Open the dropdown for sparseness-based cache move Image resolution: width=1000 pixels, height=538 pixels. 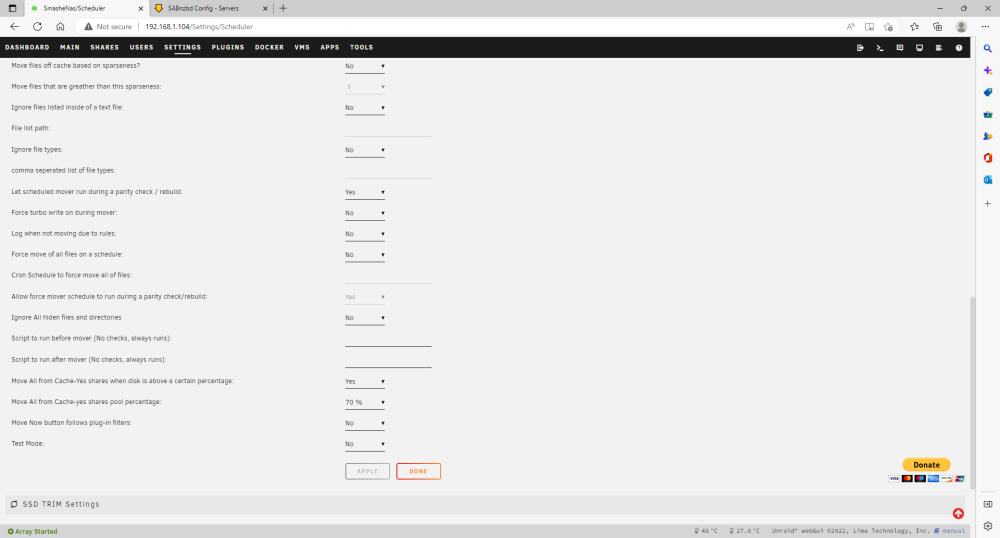click(x=365, y=66)
